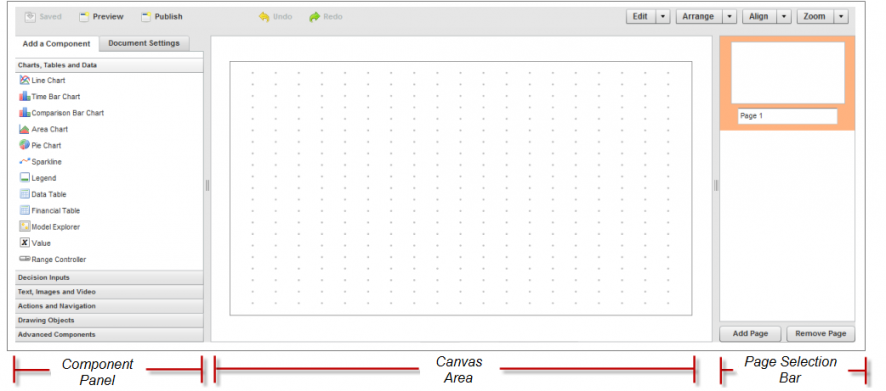Select the Value component icon
Viewport: 886px width, 391px height.
pos(24,243)
